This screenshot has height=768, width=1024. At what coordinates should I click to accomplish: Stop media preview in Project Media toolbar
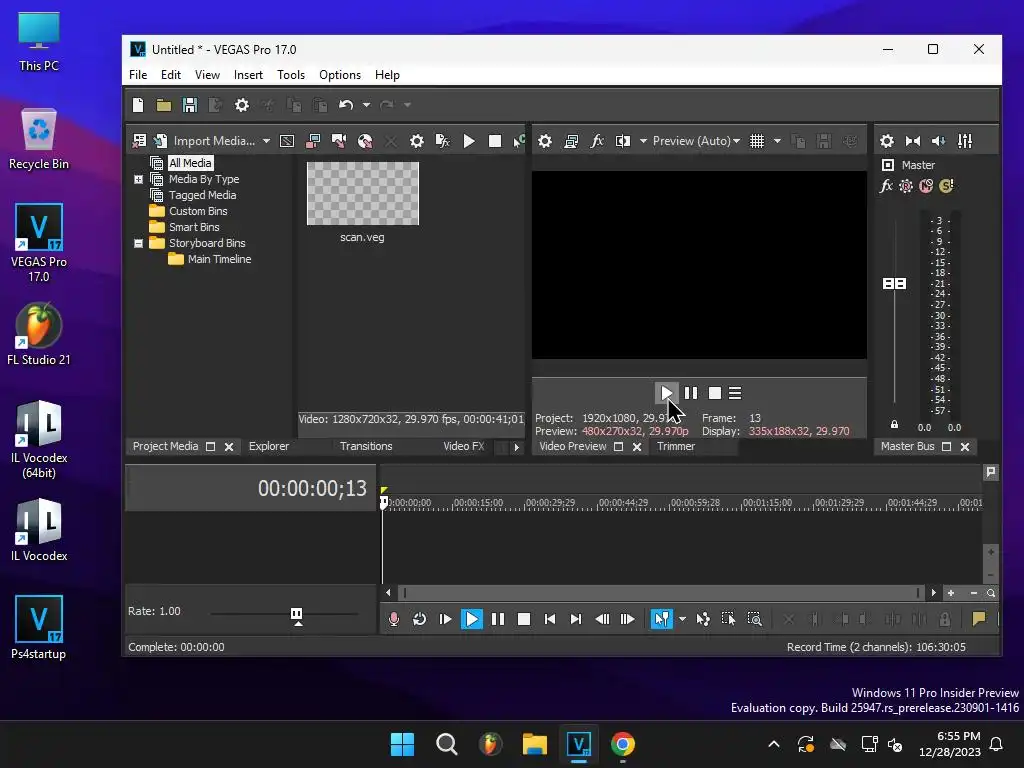coord(495,141)
